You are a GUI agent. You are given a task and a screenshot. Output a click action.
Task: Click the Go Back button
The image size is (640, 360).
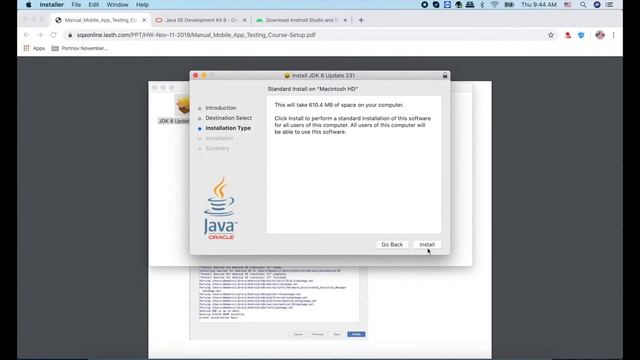tap(392, 244)
